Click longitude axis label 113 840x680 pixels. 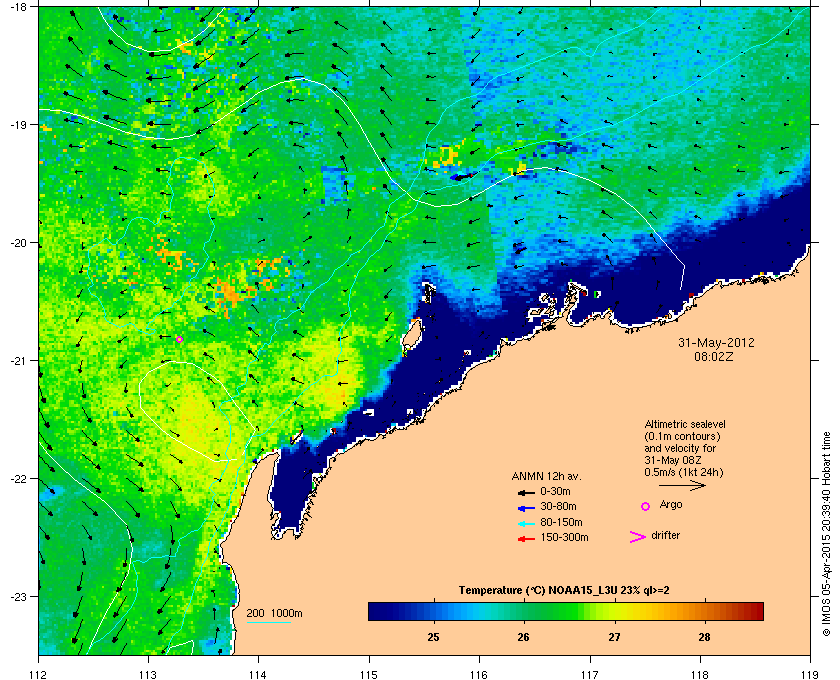pyautogui.click(x=148, y=675)
